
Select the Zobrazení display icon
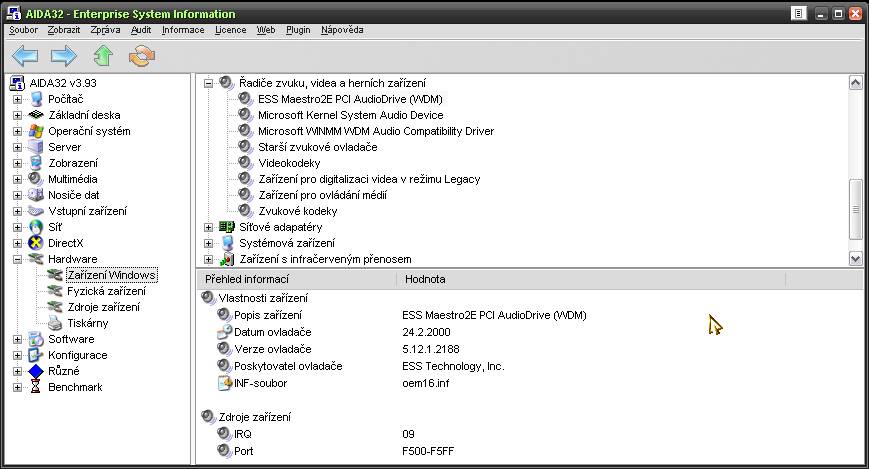(36, 163)
